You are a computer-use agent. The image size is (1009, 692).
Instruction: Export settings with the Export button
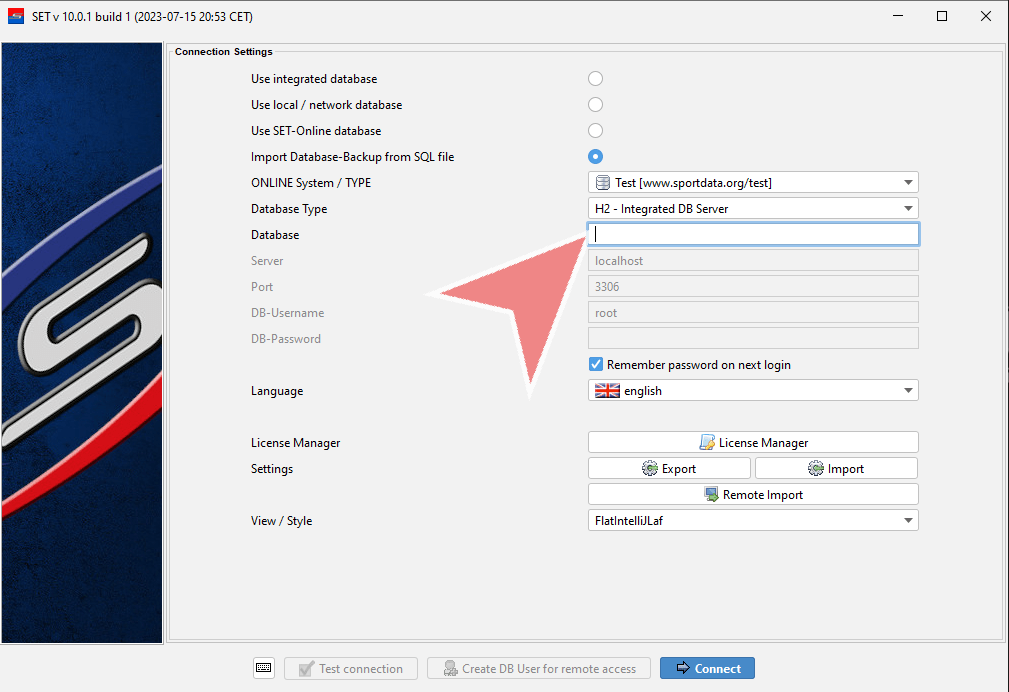[x=668, y=468]
